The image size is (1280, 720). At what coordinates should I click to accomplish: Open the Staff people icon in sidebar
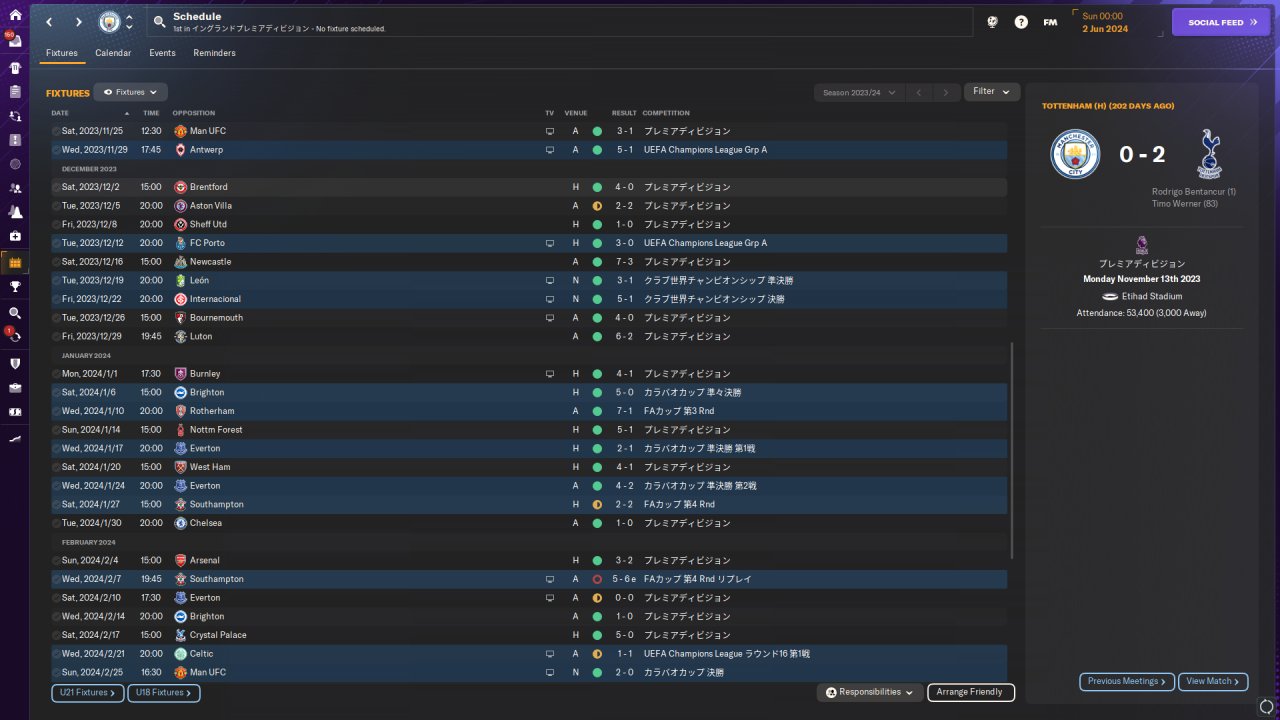[x=15, y=188]
